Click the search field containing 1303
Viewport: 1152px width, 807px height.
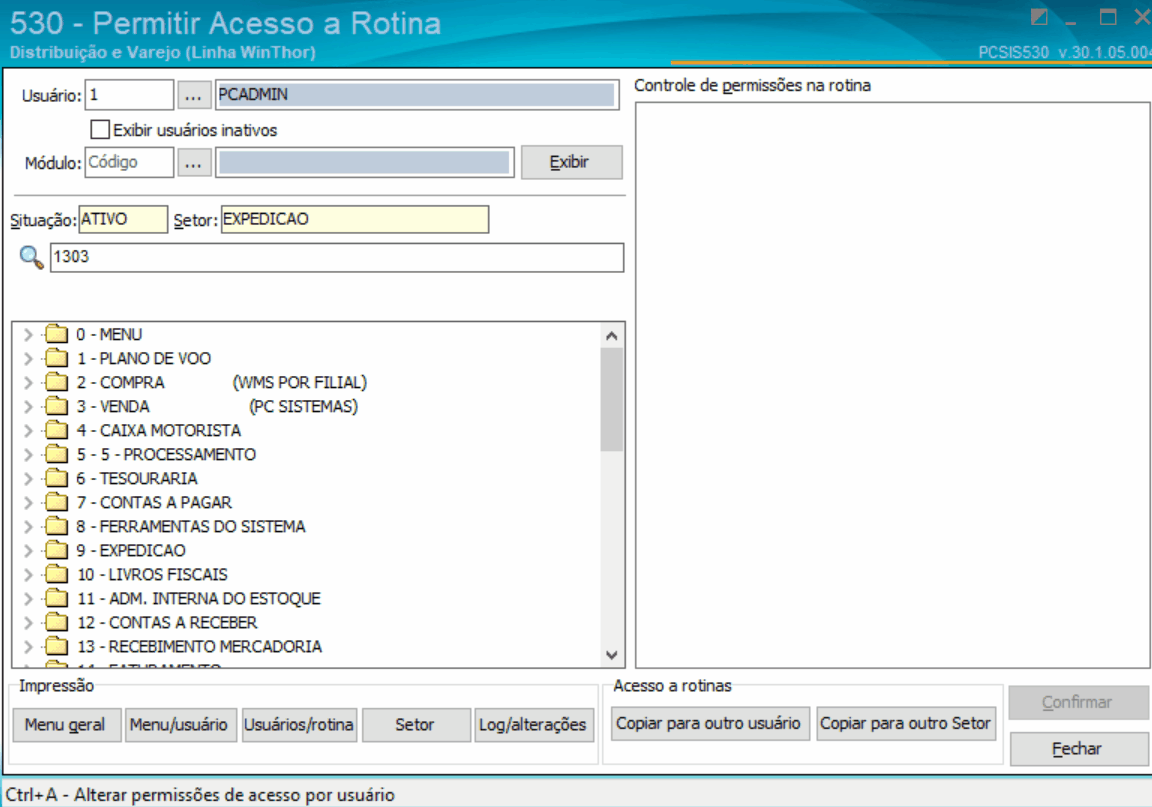pos(336,257)
